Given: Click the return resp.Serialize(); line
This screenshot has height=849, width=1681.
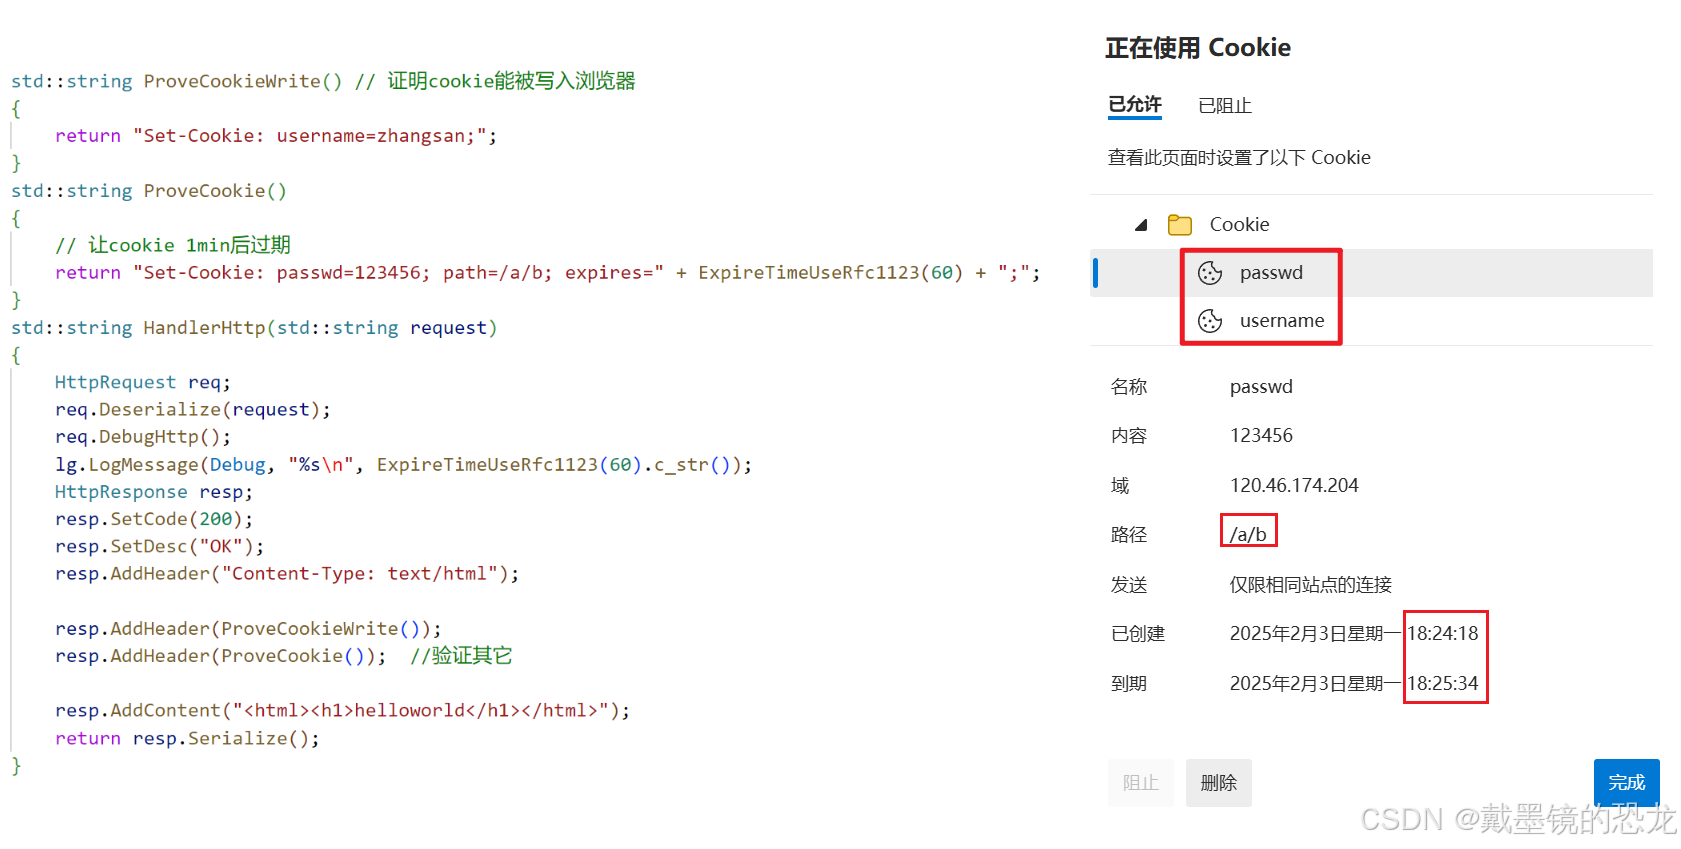Looking at the screenshot, I should coord(187,739).
